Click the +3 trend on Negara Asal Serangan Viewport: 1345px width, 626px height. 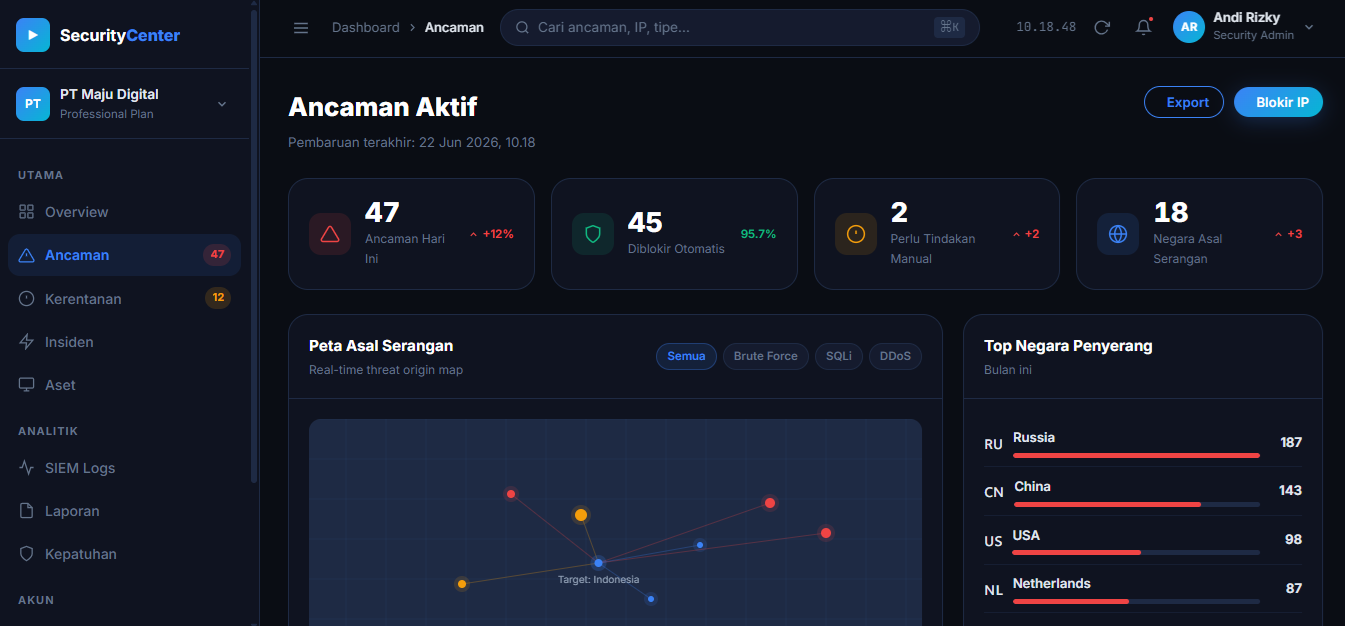tap(1288, 234)
